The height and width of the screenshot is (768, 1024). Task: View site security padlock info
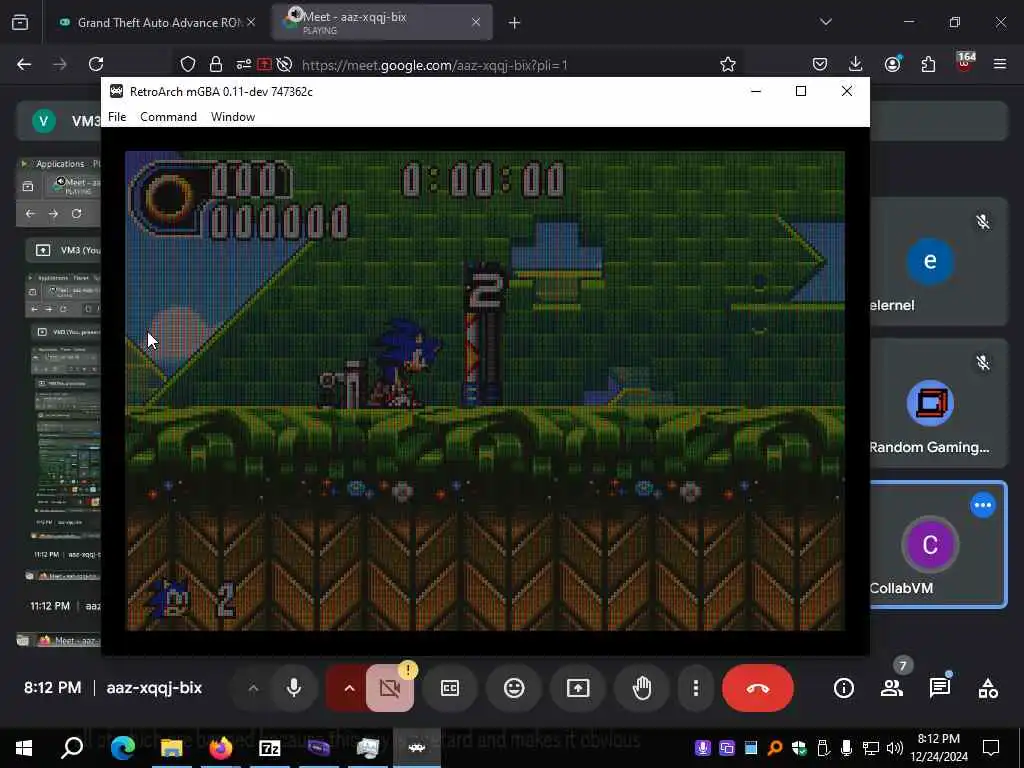click(216, 64)
